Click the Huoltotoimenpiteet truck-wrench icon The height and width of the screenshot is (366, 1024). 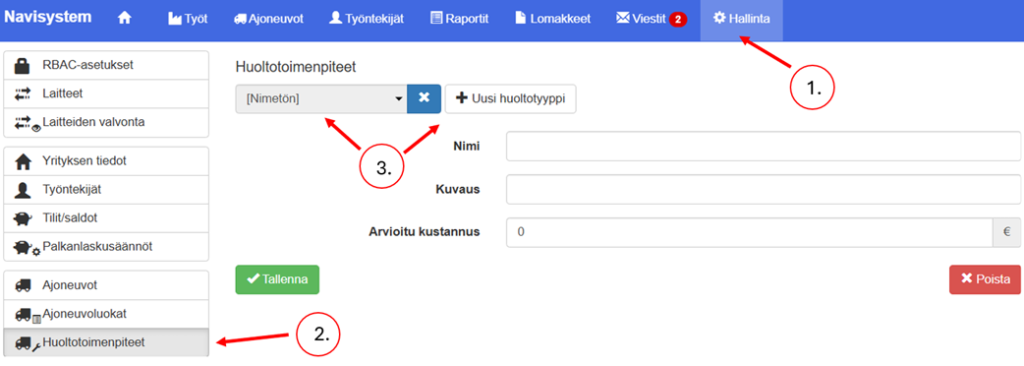27,343
